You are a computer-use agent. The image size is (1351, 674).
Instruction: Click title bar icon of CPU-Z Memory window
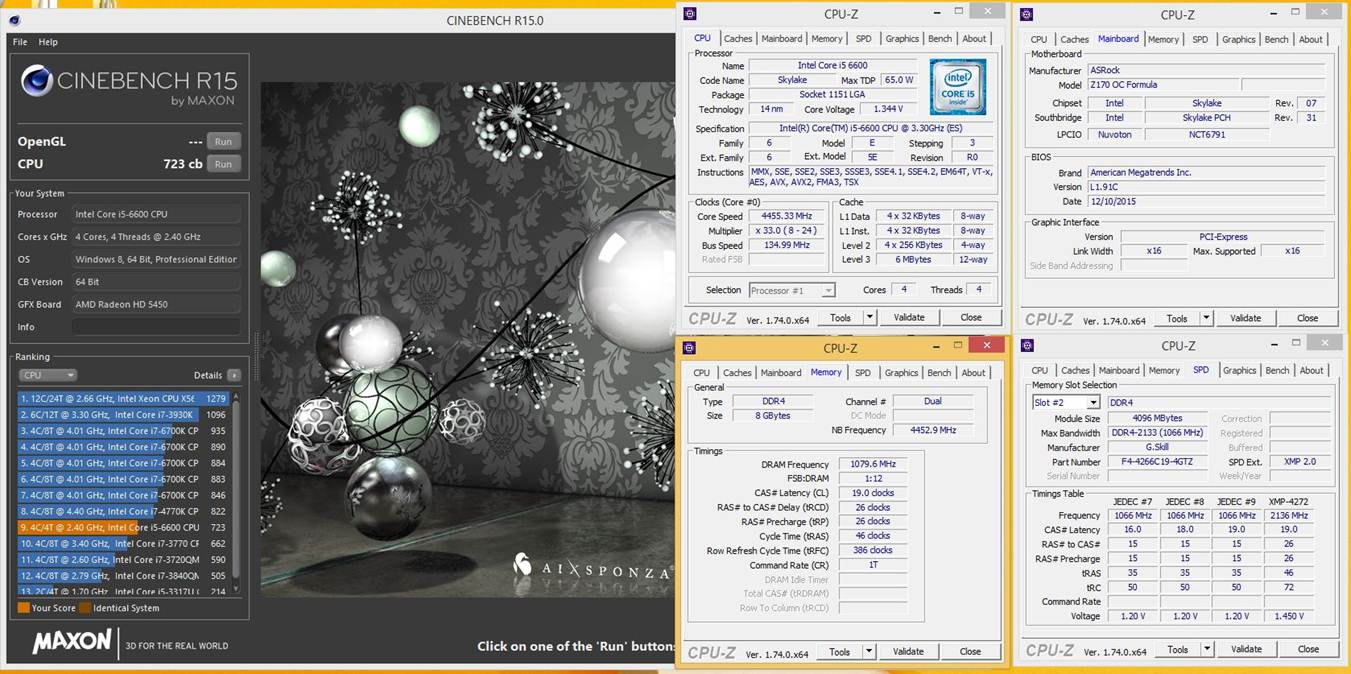689,347
